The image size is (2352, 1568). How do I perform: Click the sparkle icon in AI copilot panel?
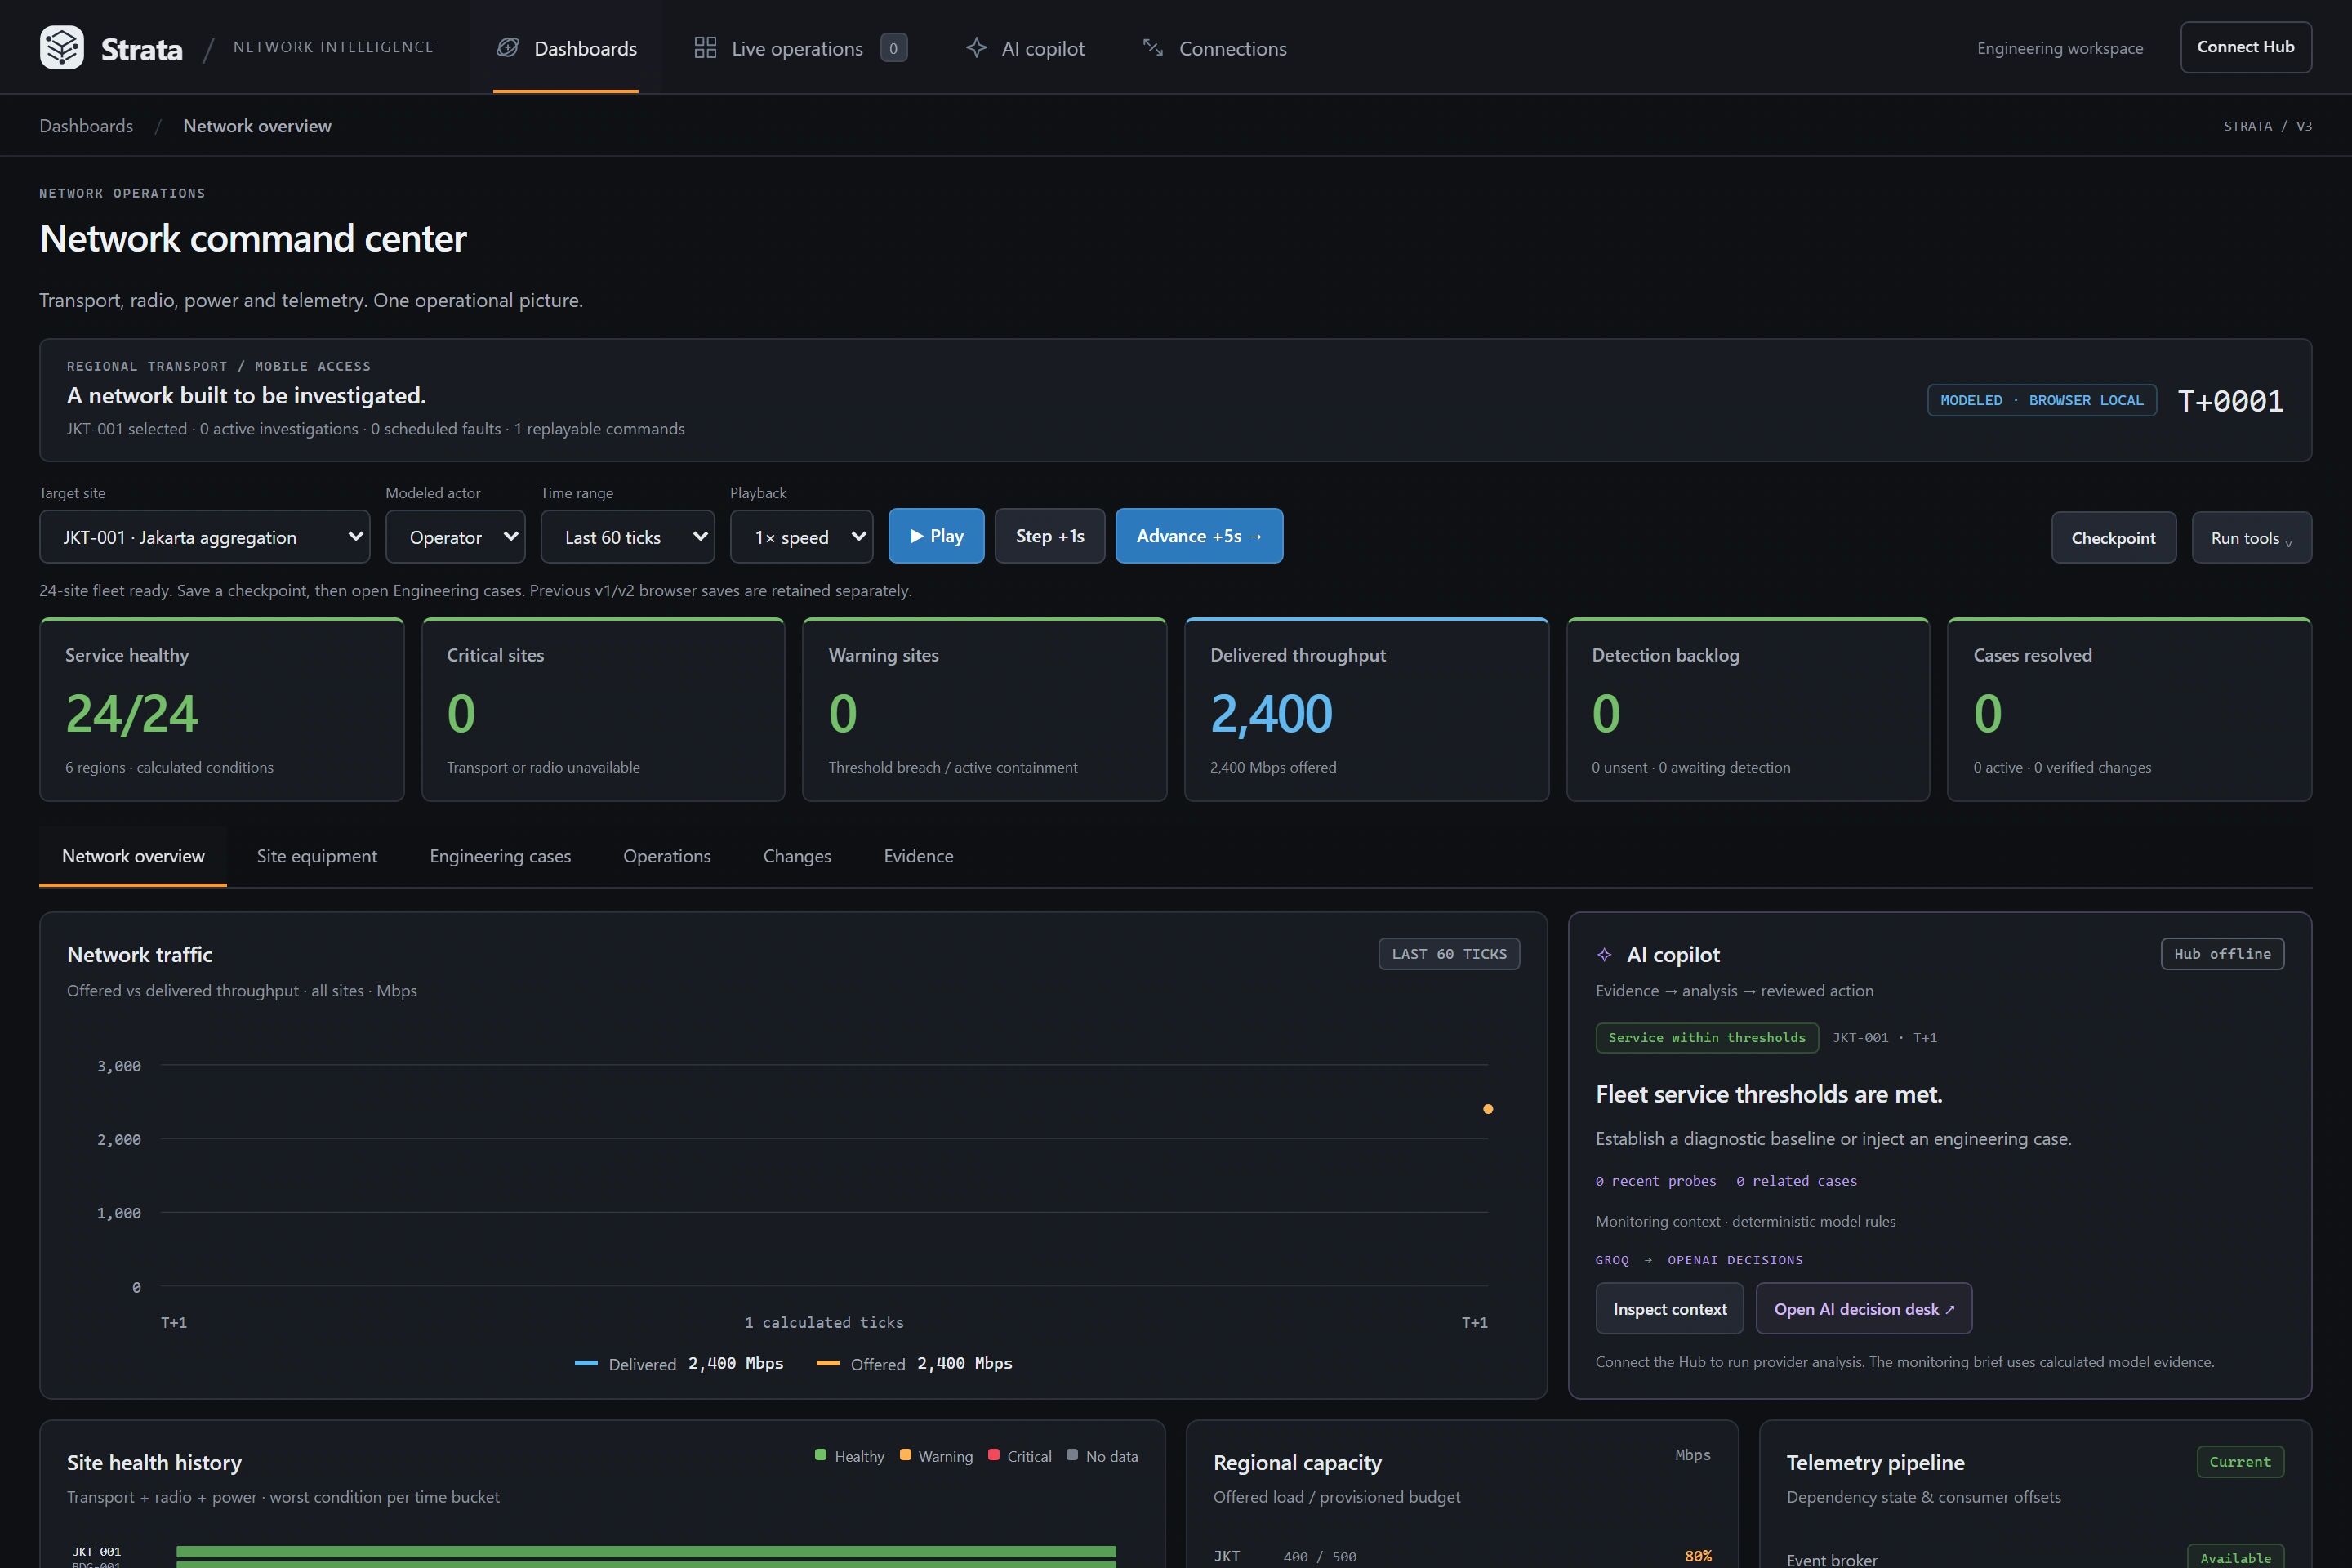click(x=1605, y=955)
